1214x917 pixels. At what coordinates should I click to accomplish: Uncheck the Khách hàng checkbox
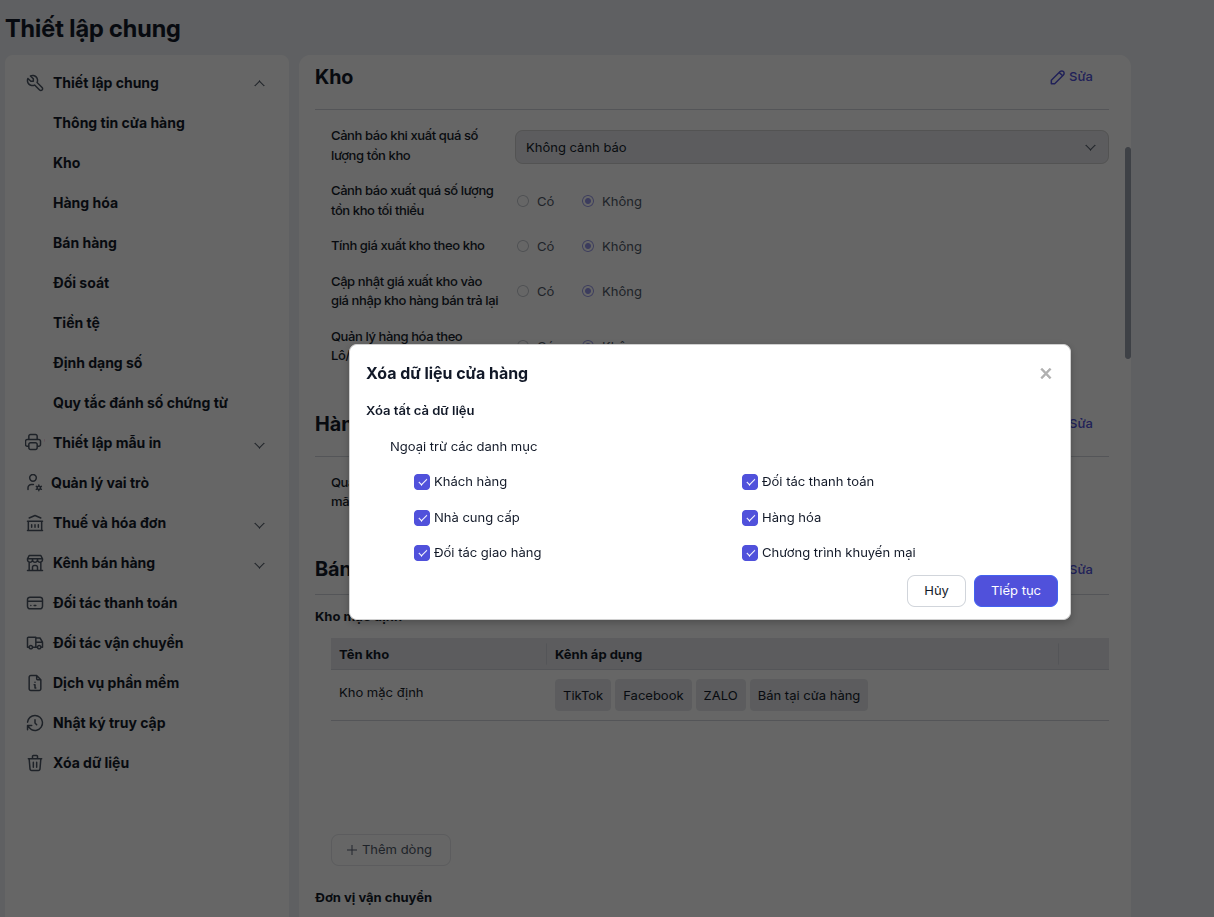[422, 482]
